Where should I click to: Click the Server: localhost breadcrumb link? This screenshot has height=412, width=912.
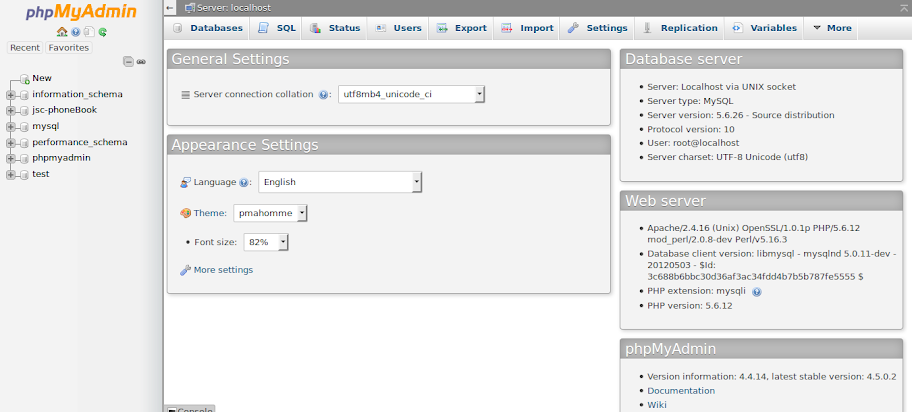coord(234,8)
